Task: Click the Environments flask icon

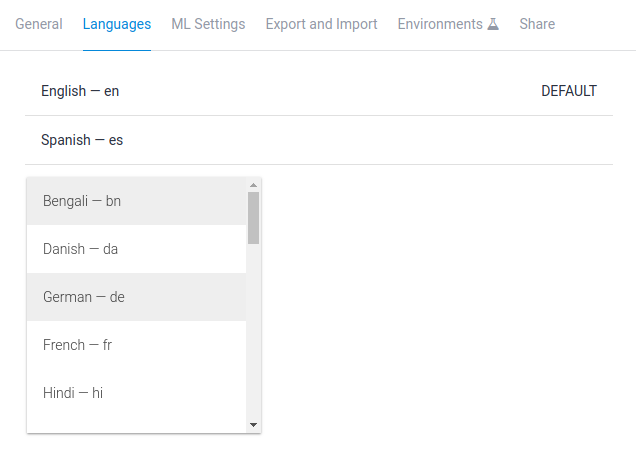Action: tap(493, 24)
